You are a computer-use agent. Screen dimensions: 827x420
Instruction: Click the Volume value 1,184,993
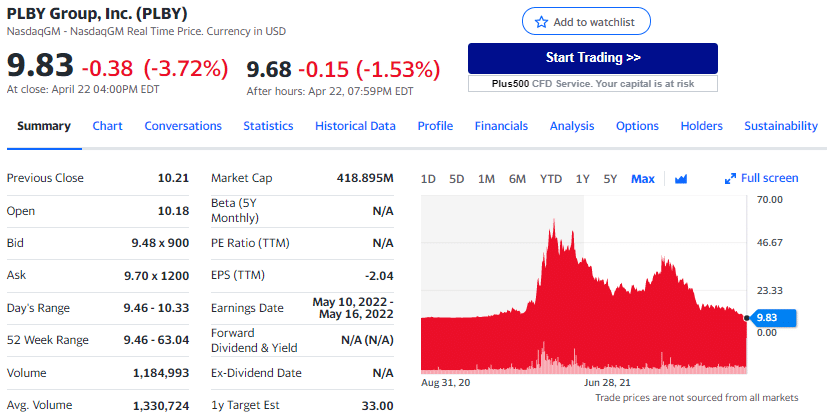tap(161, 373)
